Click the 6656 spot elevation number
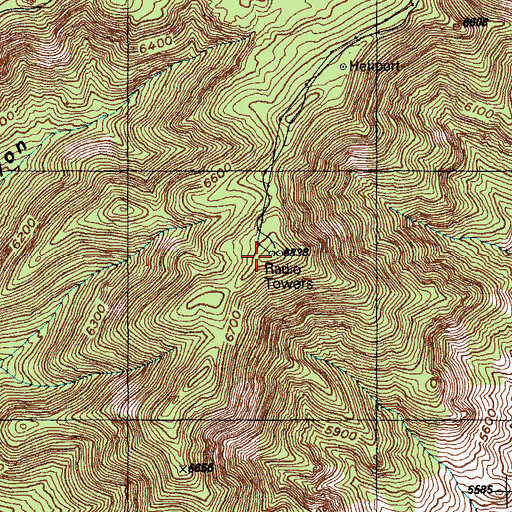 click(201, 468)
